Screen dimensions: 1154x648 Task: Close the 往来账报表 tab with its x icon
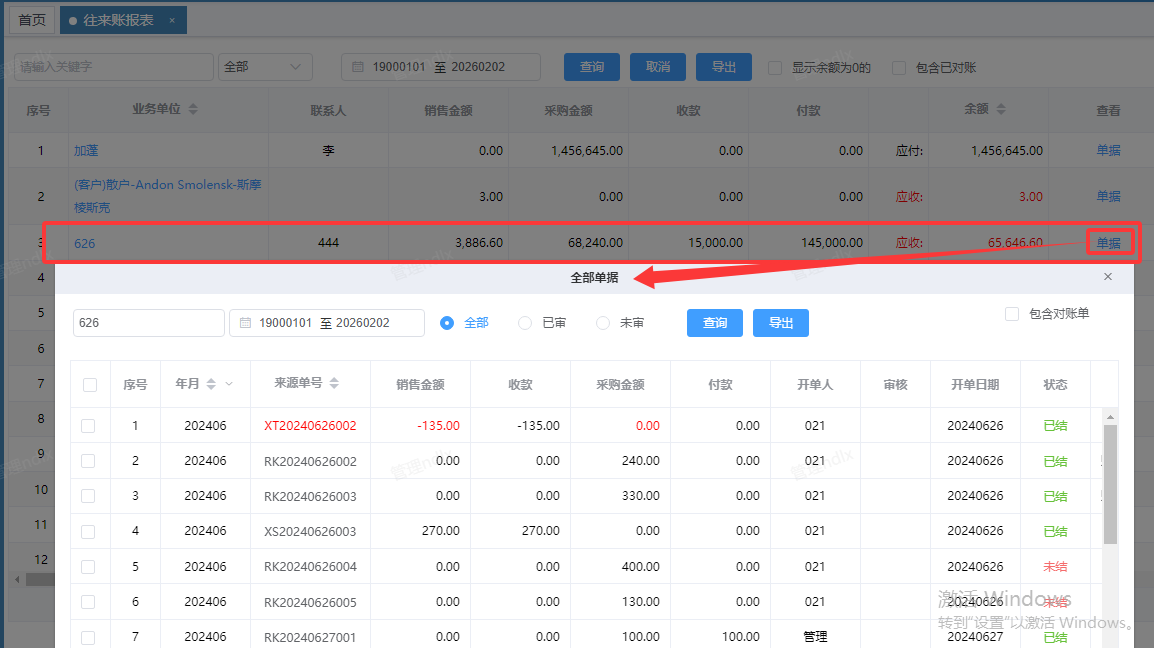pos(172,20)
